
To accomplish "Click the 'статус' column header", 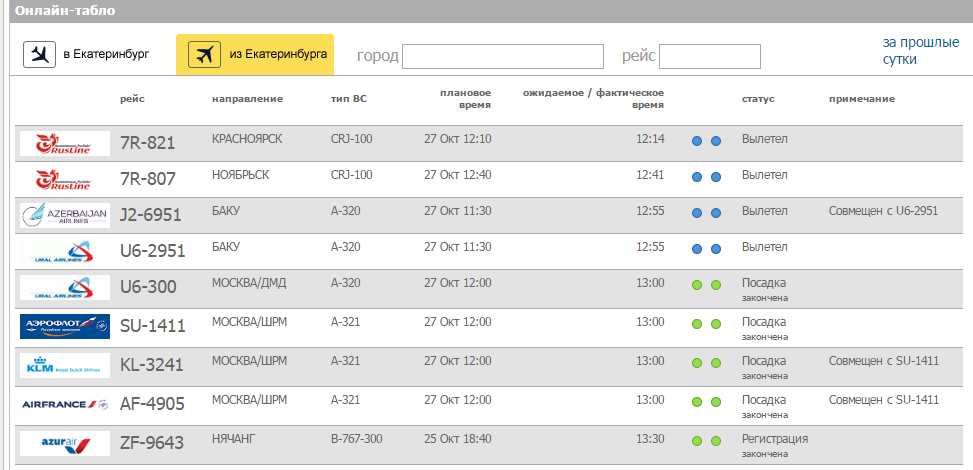I will point(758,99).
